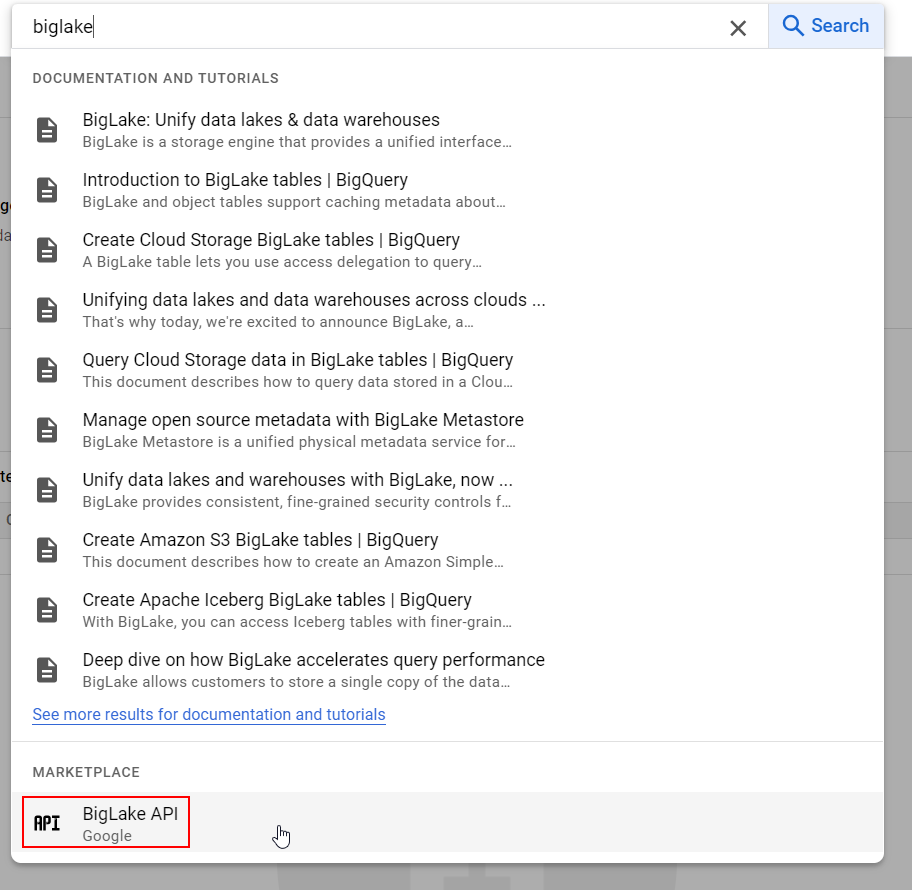Click the document icon beside 'Deep dive on how BigLake'
912x890 pixels.
[x=47, y=670]
